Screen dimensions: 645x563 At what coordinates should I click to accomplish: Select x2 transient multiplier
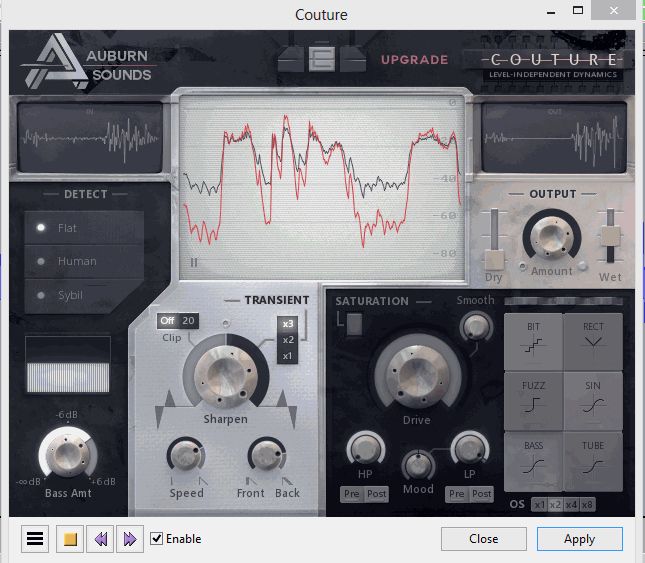[x=288, y=340]
